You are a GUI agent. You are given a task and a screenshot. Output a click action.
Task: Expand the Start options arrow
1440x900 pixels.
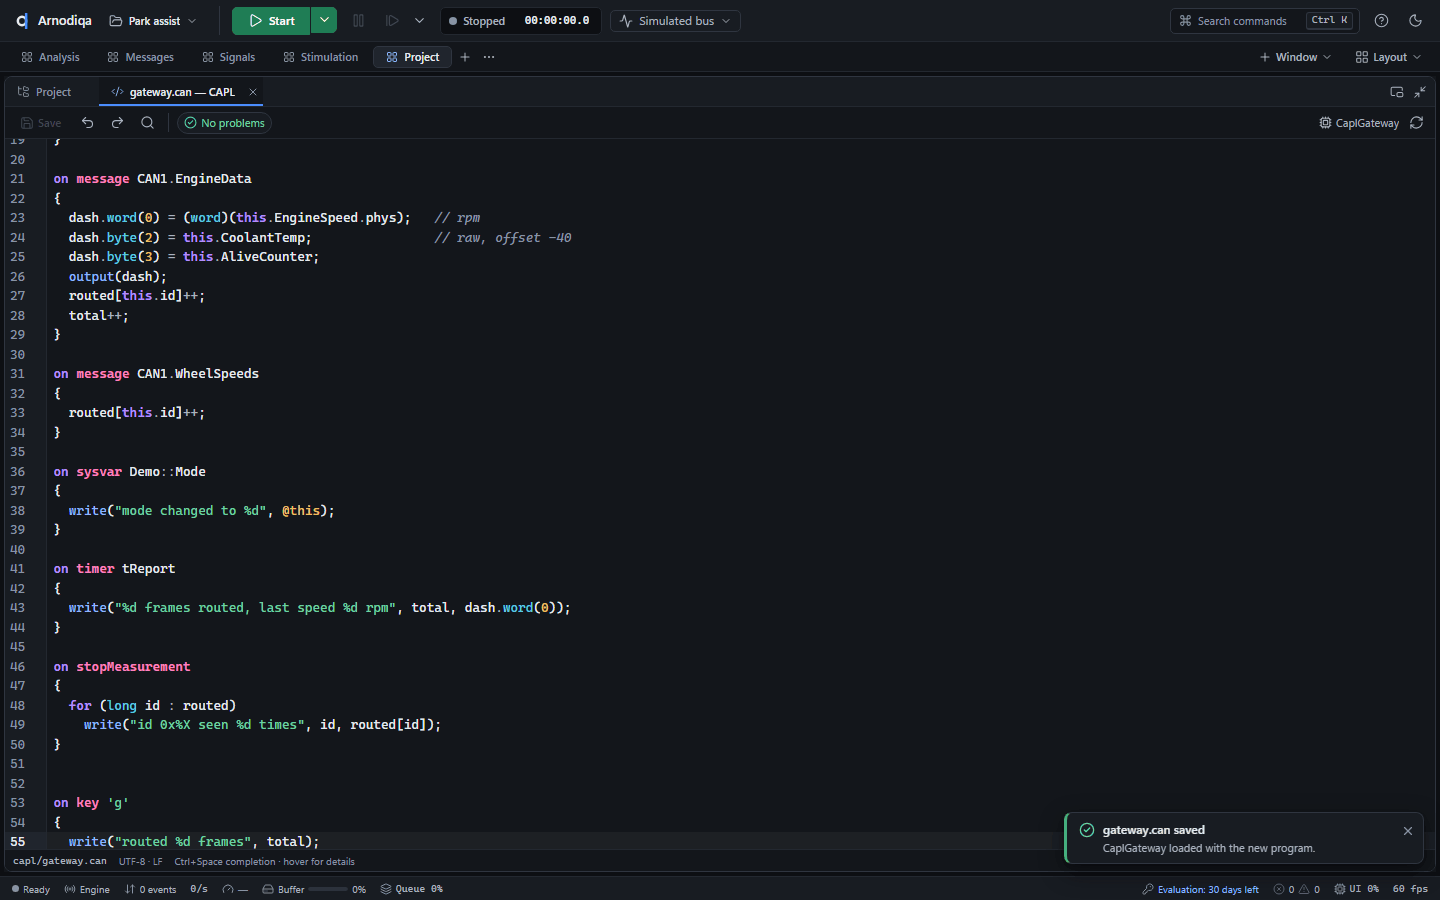click(324, 21)
